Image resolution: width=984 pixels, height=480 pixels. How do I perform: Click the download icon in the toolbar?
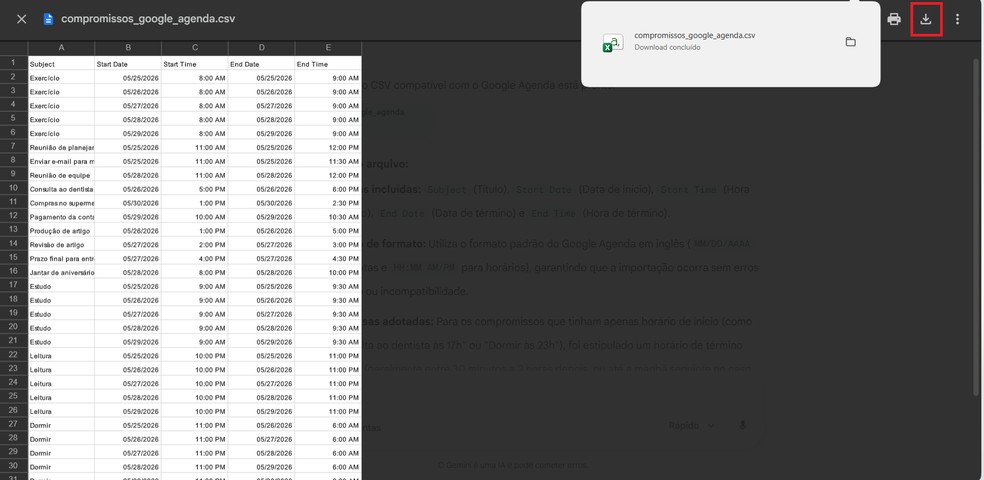point(926,19)
